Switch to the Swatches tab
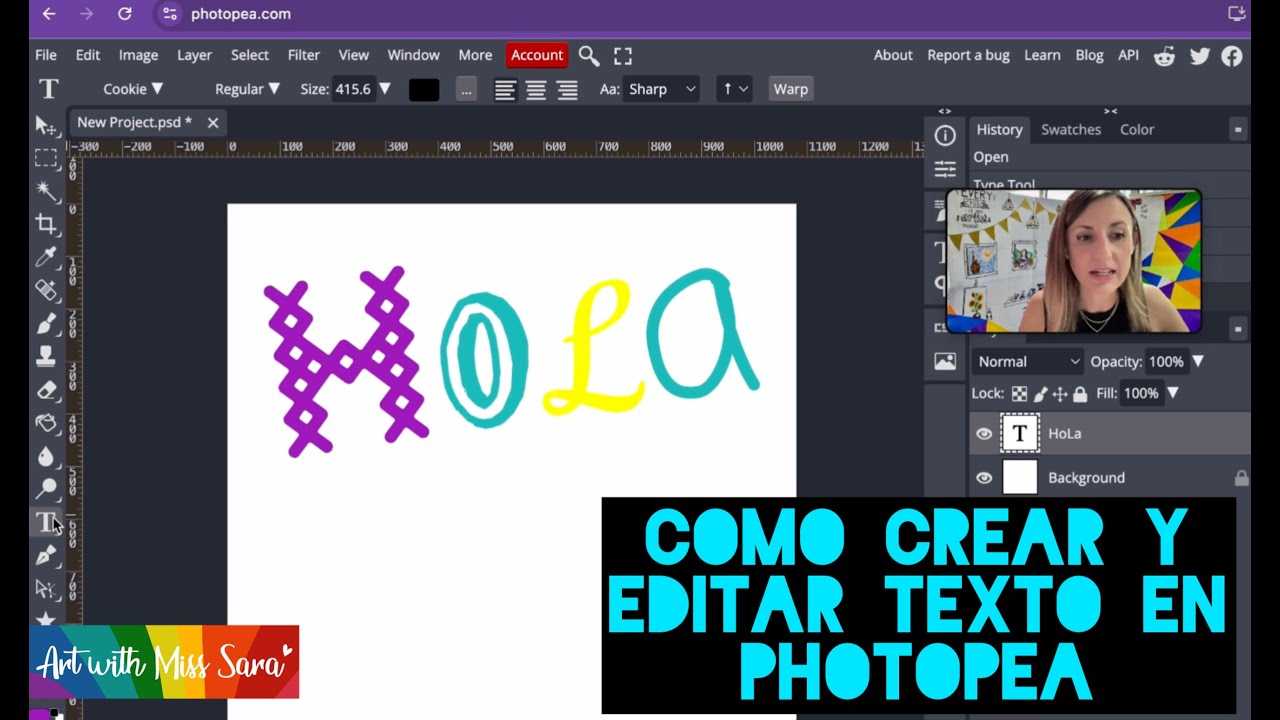The width and height of the screenshot is (1280, 720). (x=1071, y=129)
